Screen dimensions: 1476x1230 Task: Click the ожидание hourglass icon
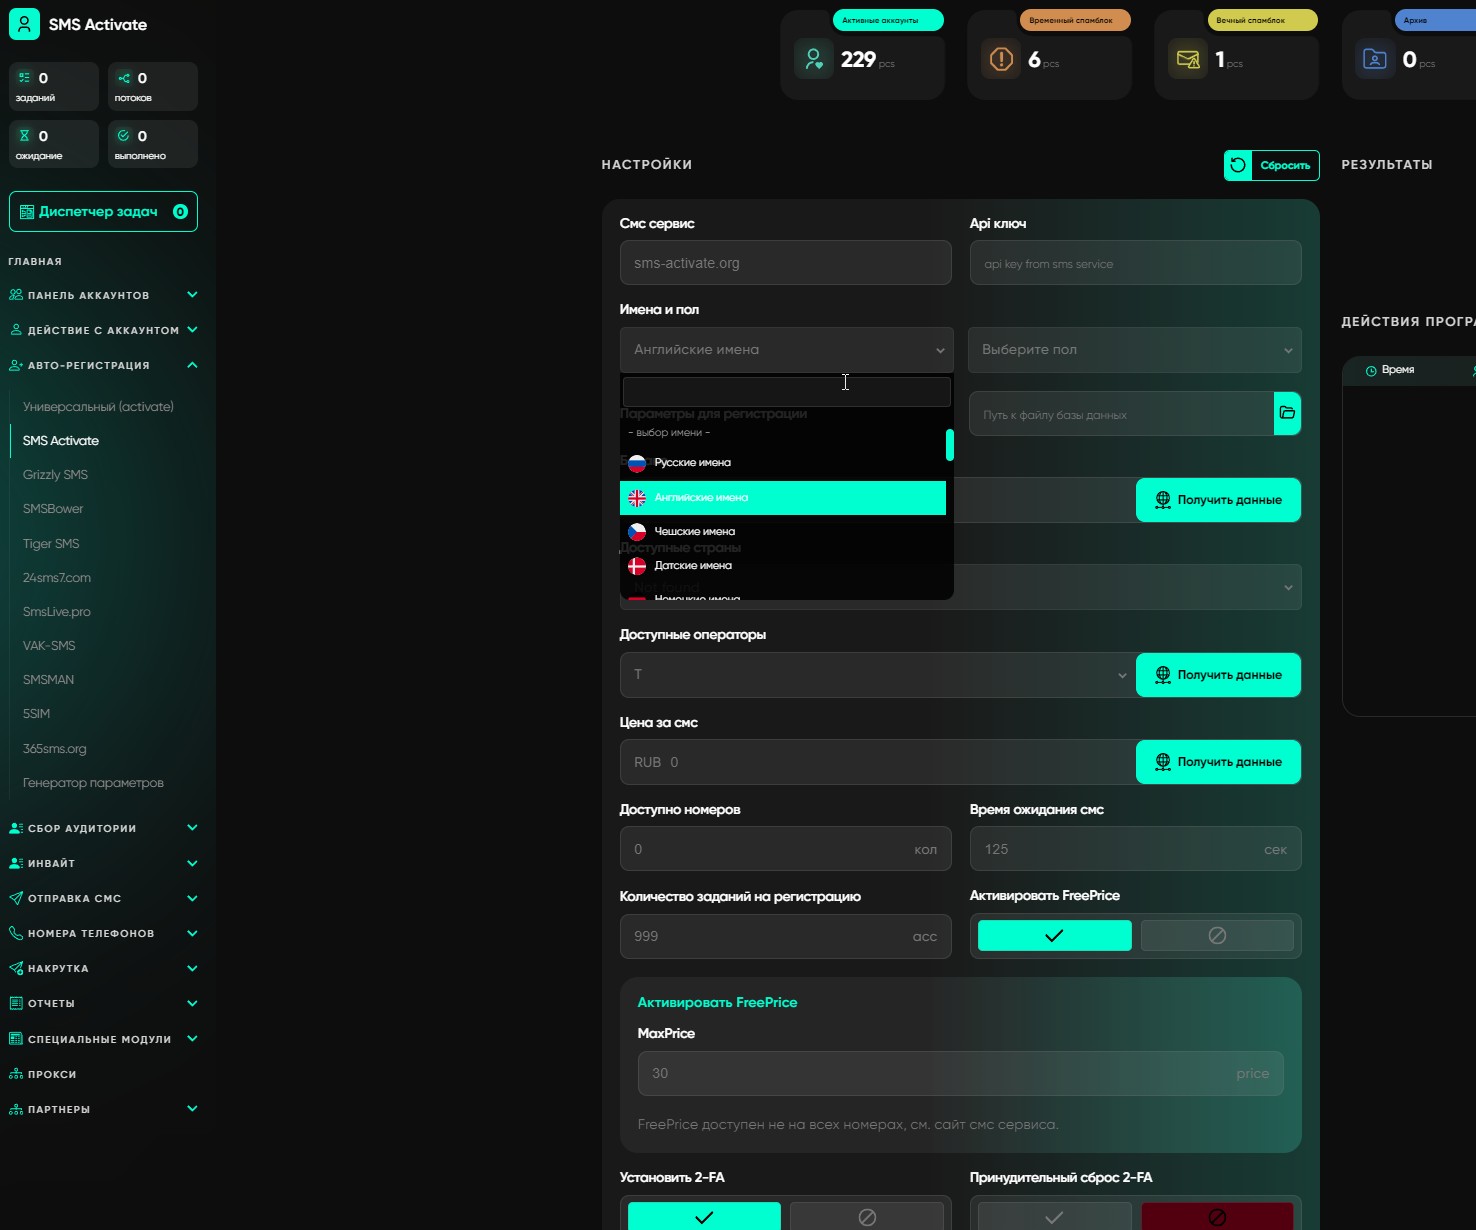coord(25,136)
